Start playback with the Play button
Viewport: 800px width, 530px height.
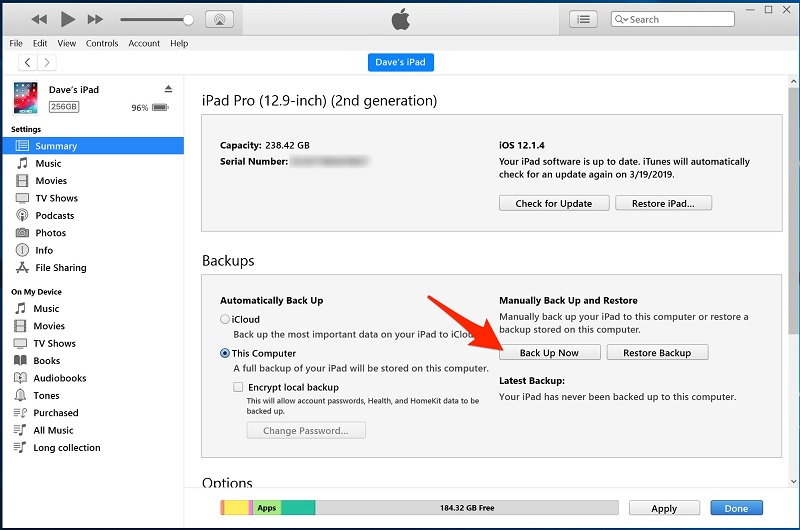click(x=67, y=19)
